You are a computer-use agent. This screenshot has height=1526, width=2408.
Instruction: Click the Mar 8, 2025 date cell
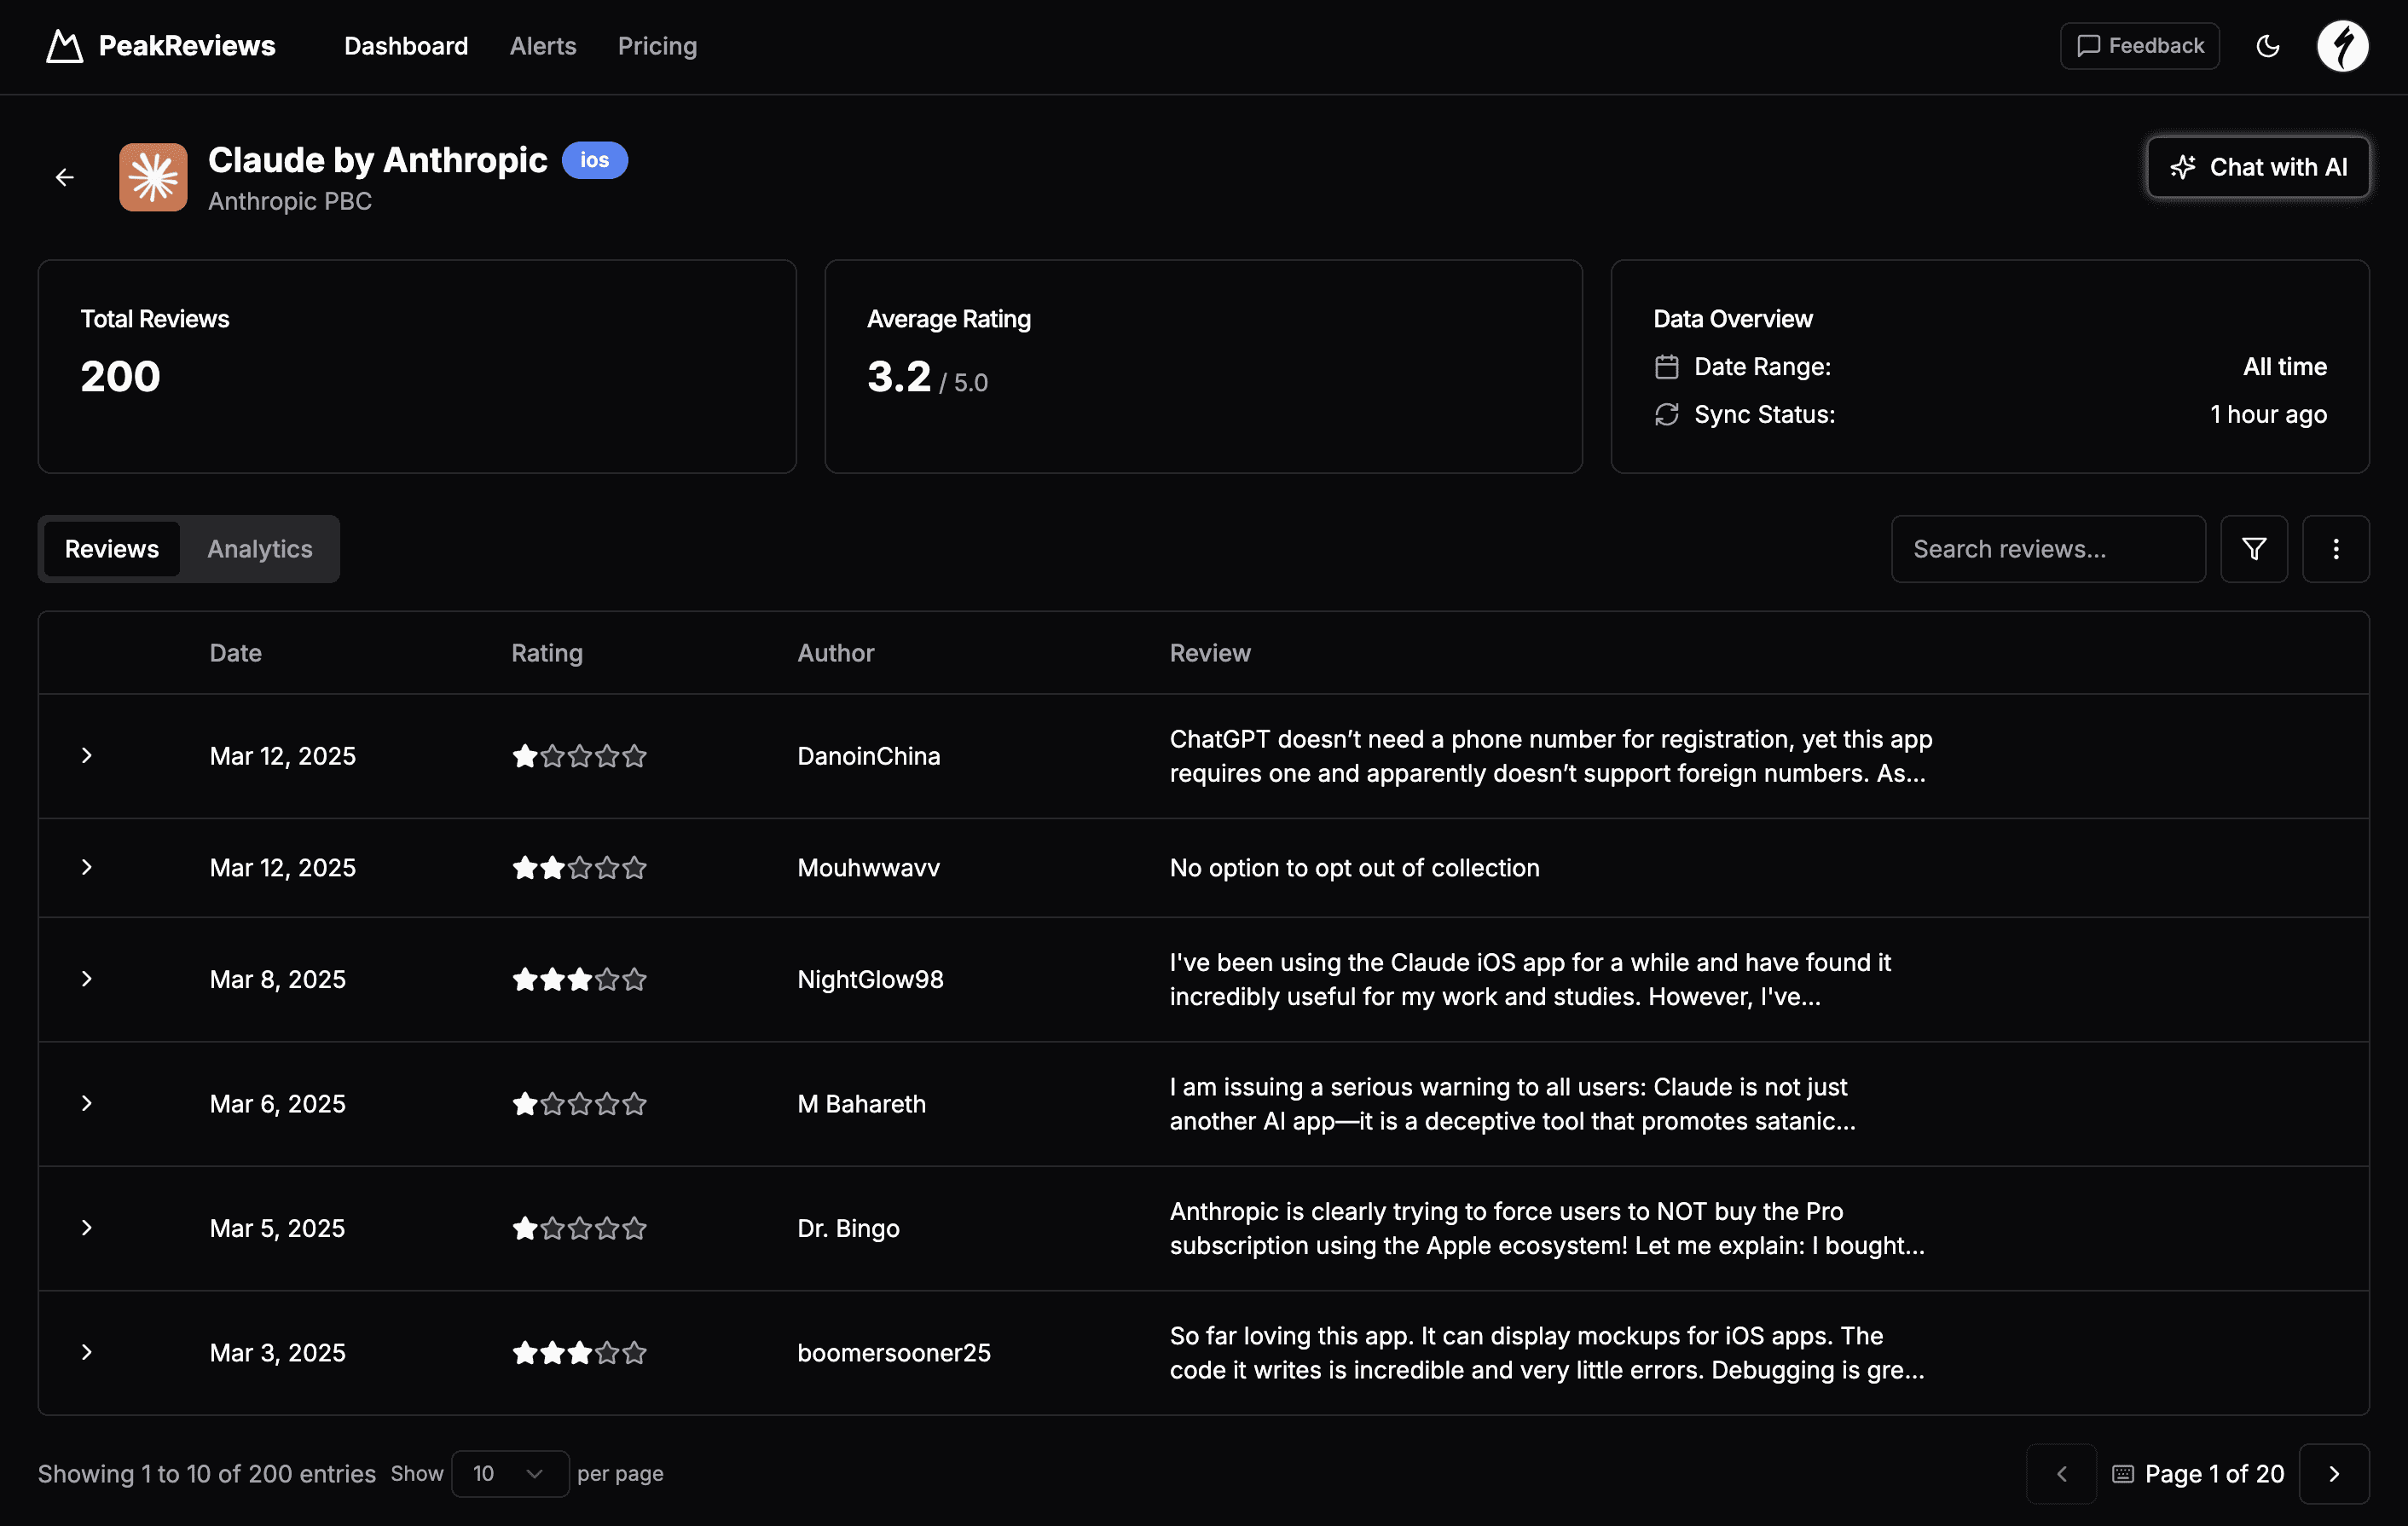(x=278, y=979)
